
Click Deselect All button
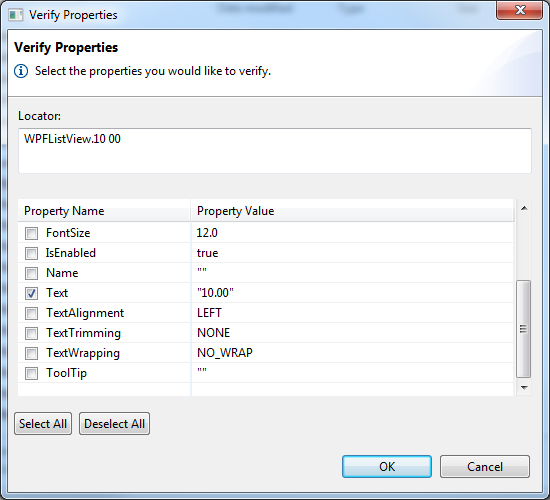(x=114, y=424)
